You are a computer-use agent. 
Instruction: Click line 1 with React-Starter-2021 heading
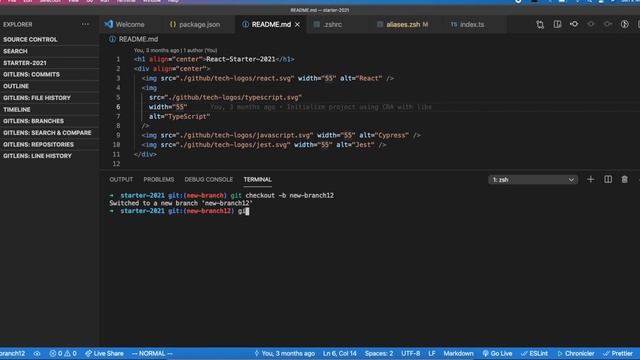point(214,59)
